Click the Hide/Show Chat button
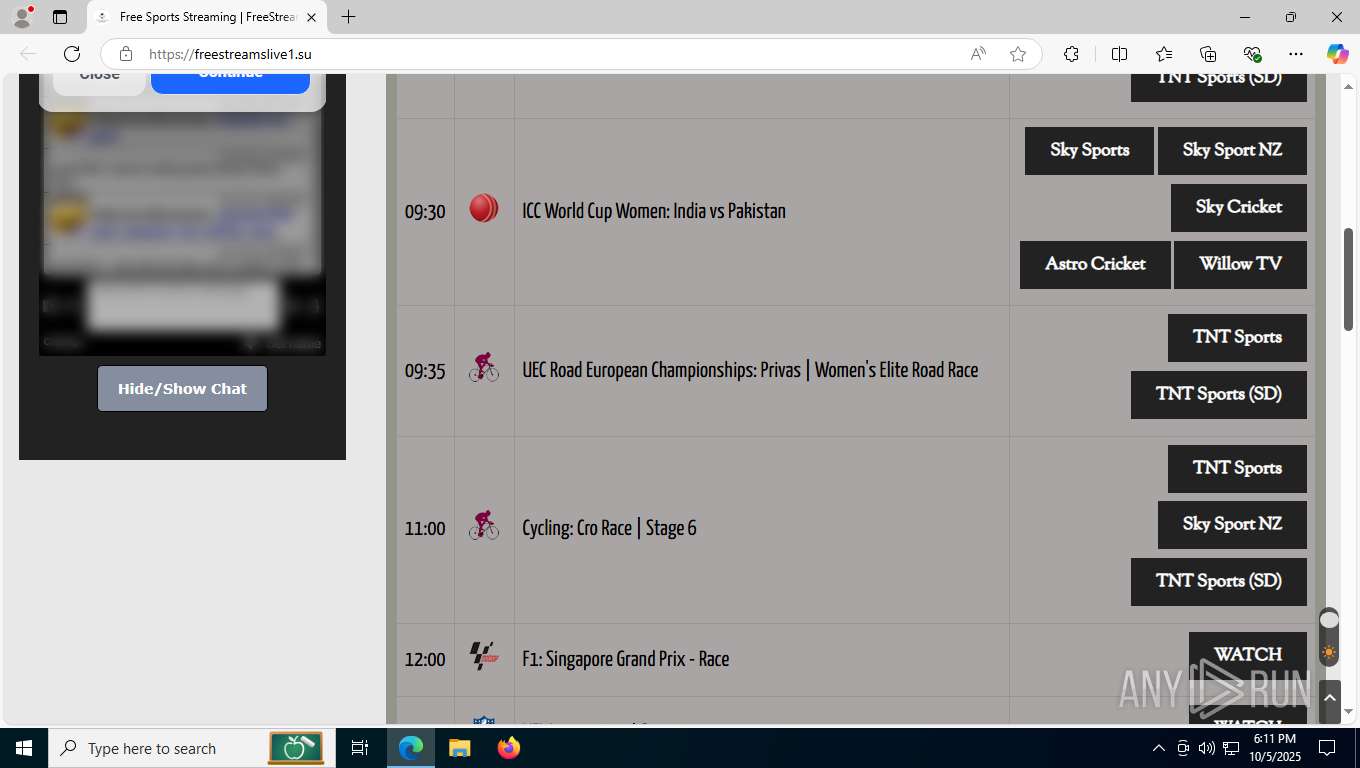The height and width of the screenshot is (768, 1360). 182,388
